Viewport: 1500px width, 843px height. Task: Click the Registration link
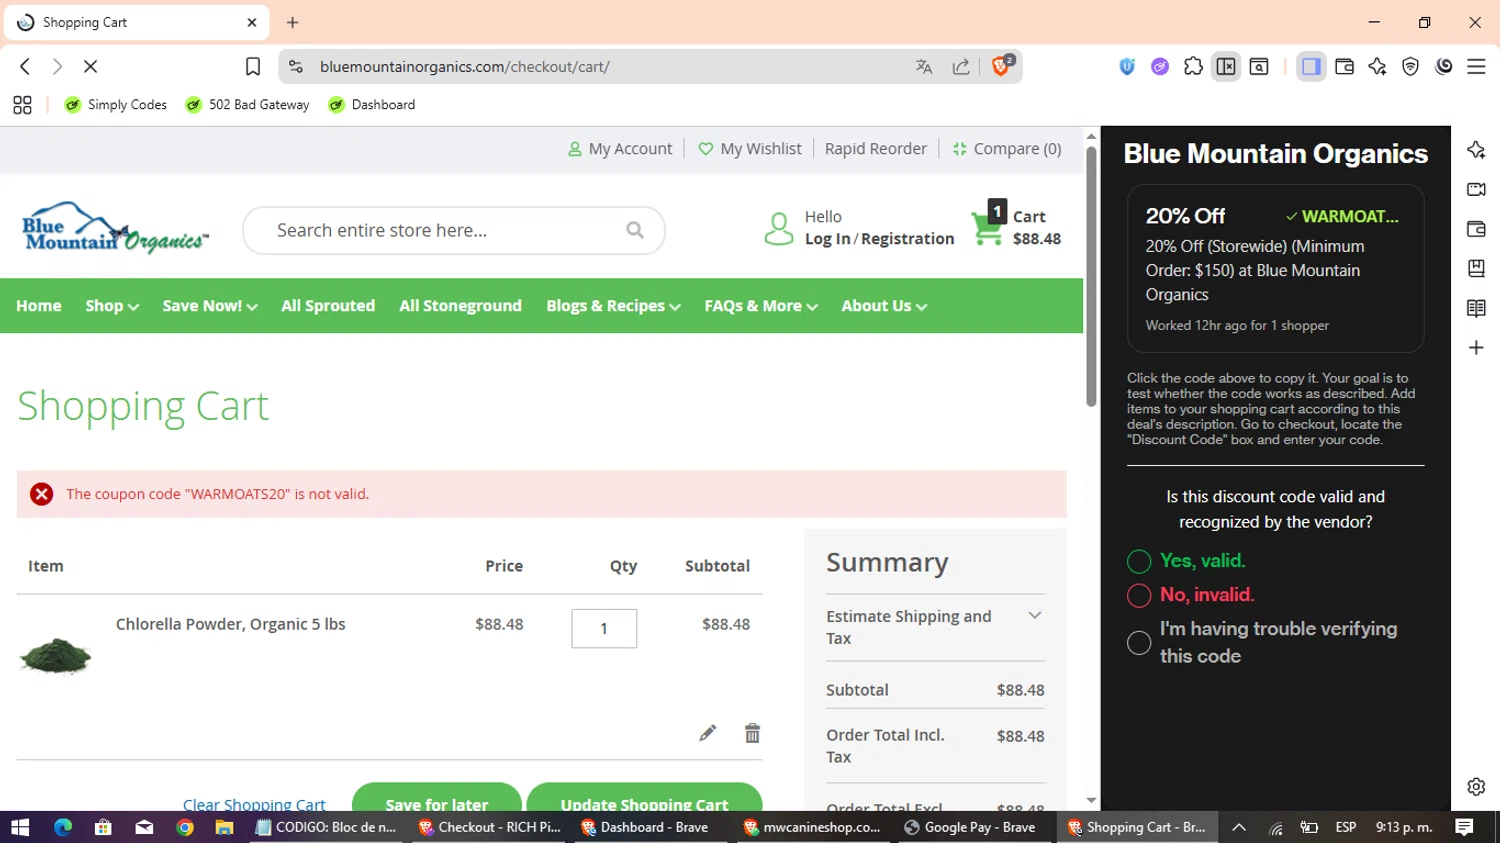pos(908,239)
